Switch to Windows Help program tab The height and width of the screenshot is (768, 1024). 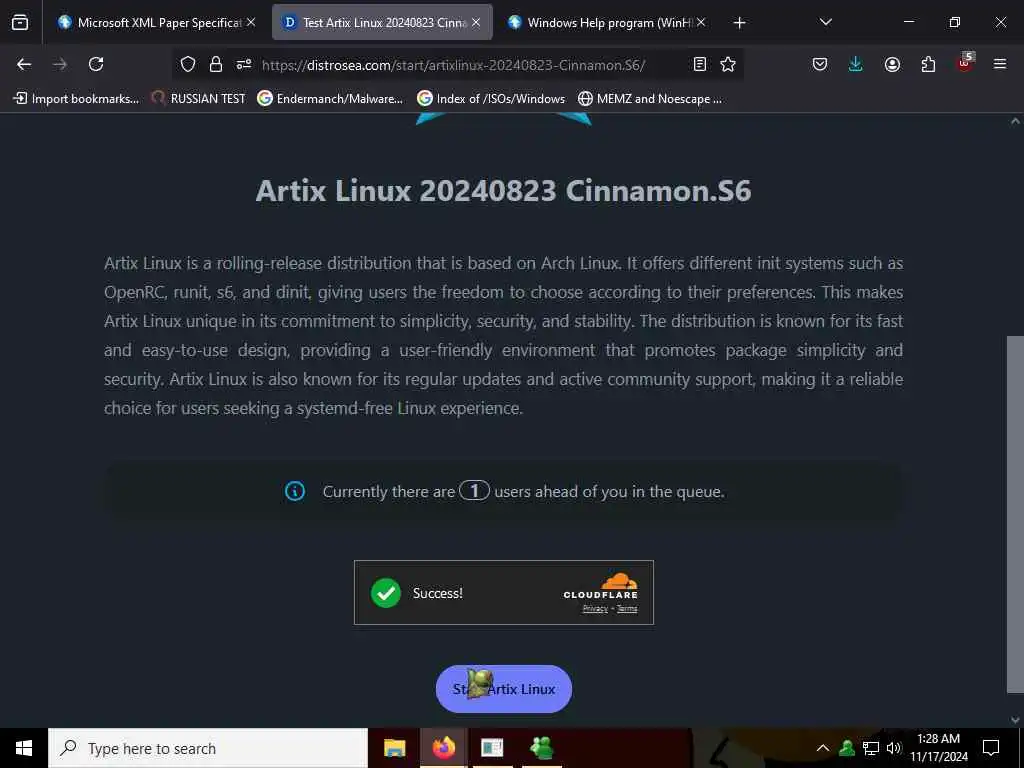coord(609,22)
